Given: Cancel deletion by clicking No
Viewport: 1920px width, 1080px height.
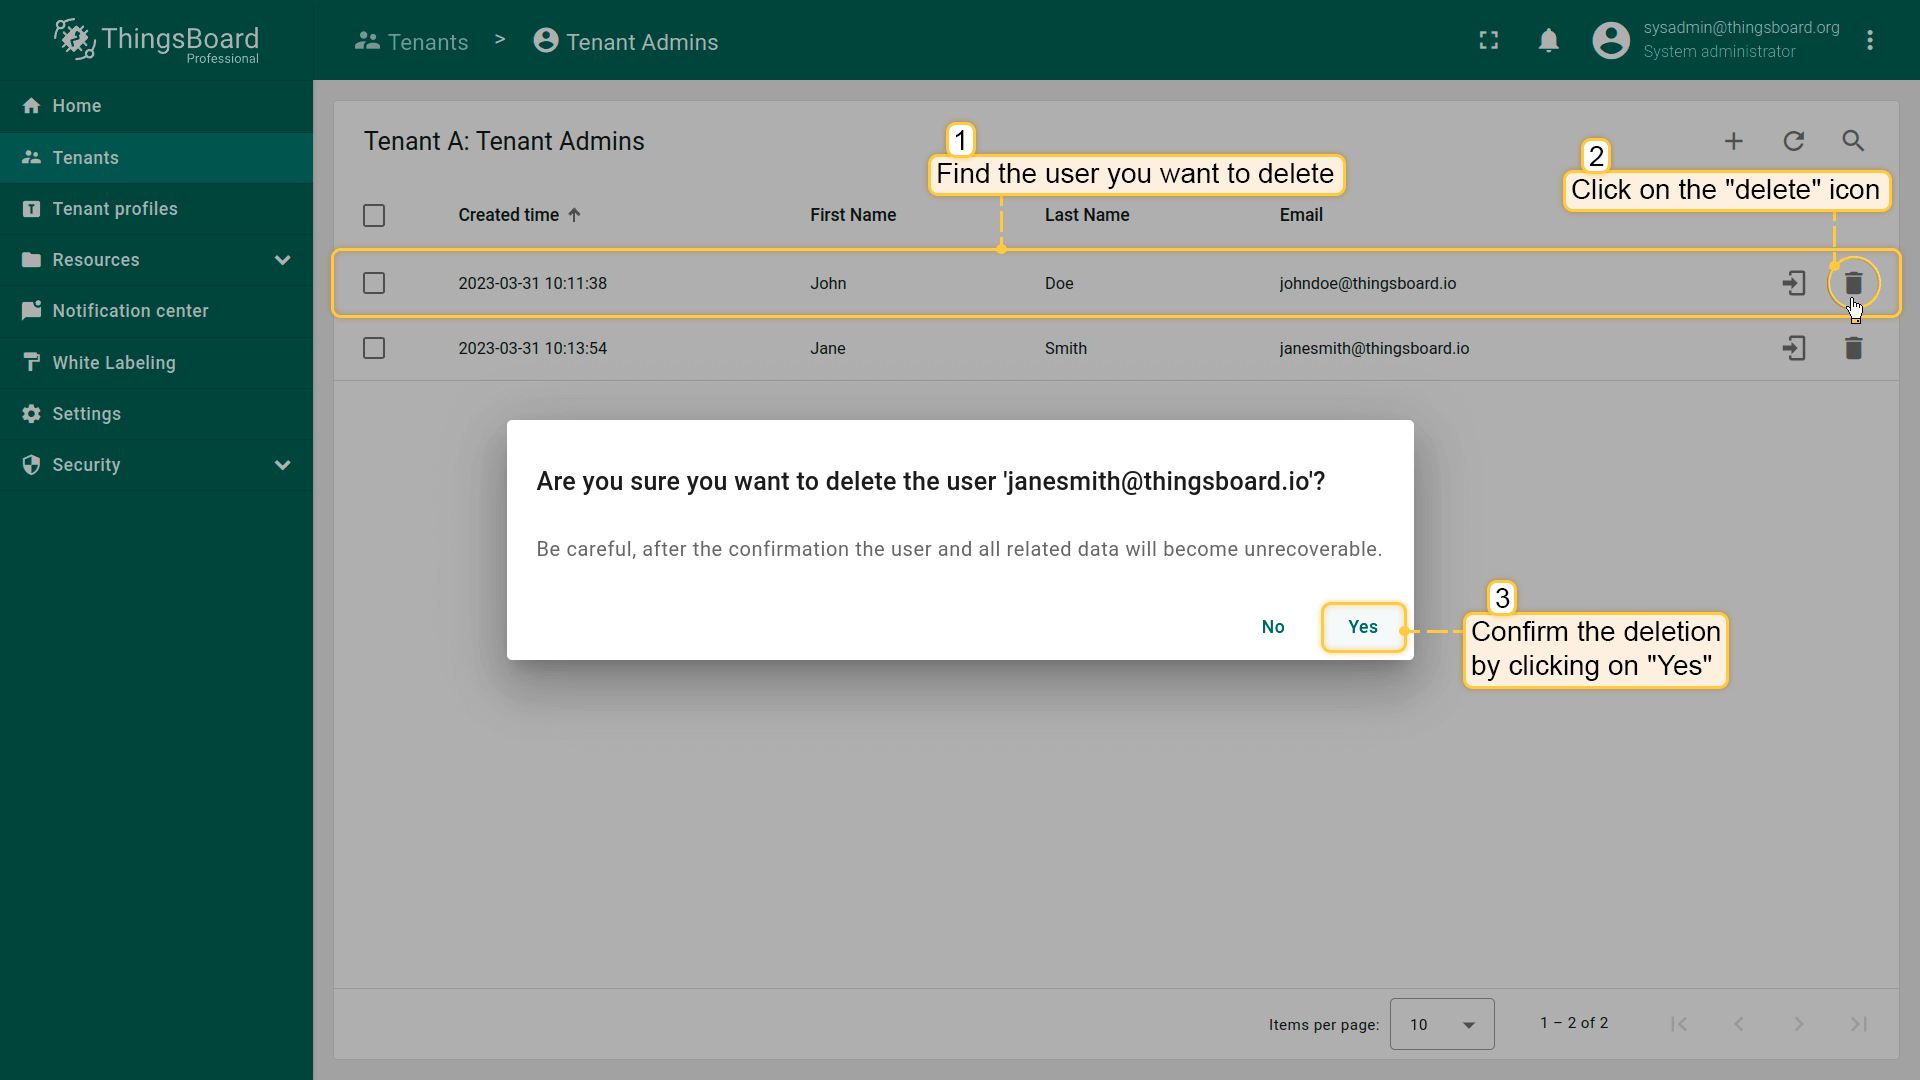Looking at the screenshot, I should pyautogui.click(x=1273, y=627).
